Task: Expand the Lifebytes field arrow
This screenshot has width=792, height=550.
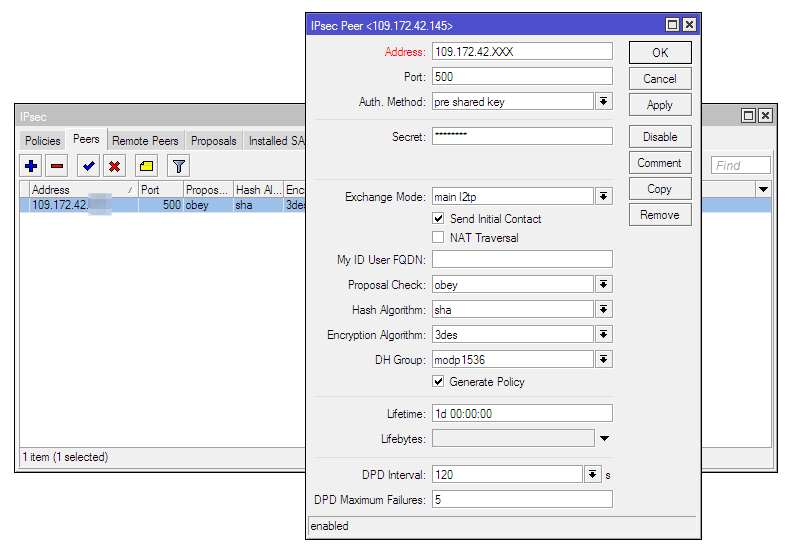Action: (604, 438)
